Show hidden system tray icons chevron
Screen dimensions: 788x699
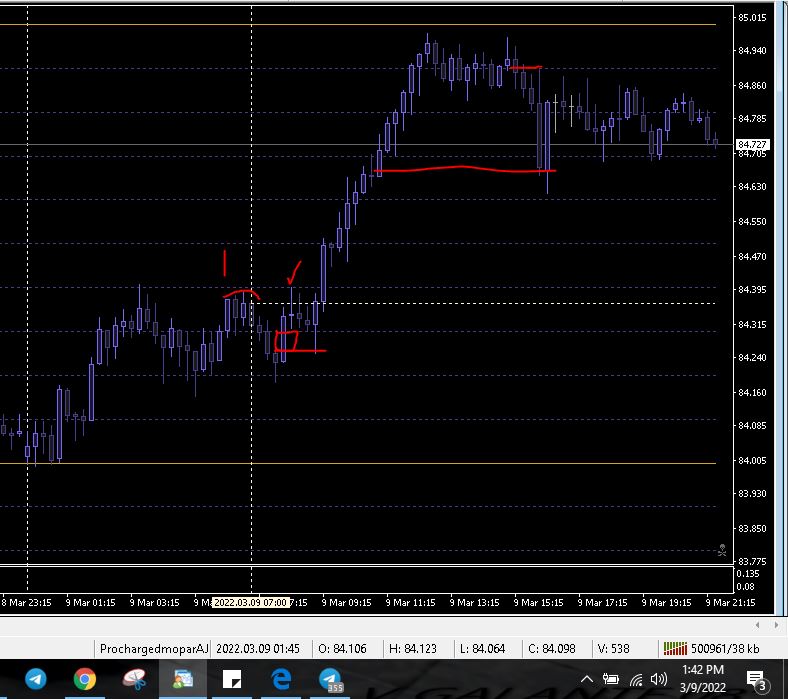586,680
